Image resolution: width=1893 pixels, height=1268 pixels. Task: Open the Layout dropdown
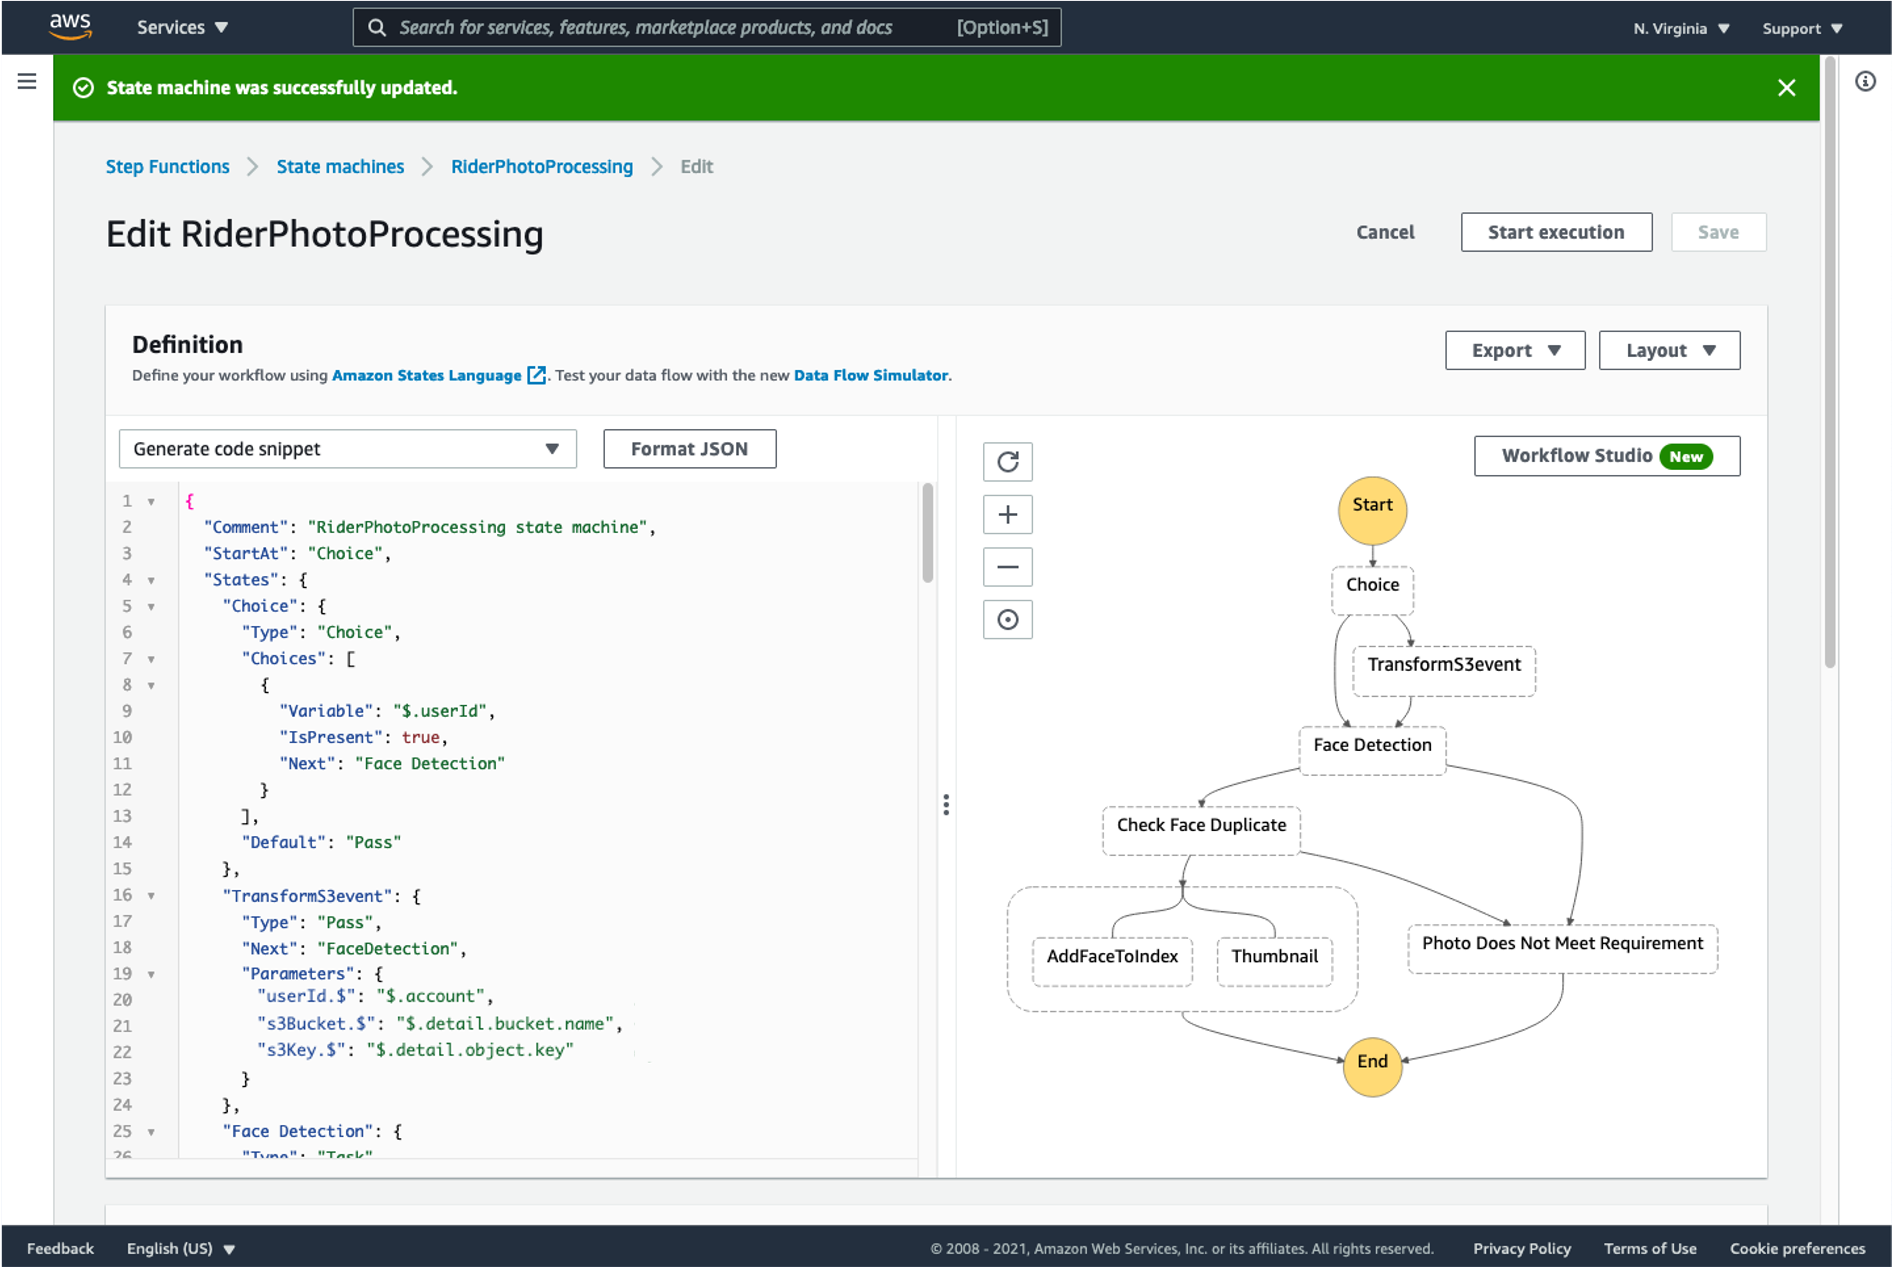pyautogui.click(x=1669, y=351)
